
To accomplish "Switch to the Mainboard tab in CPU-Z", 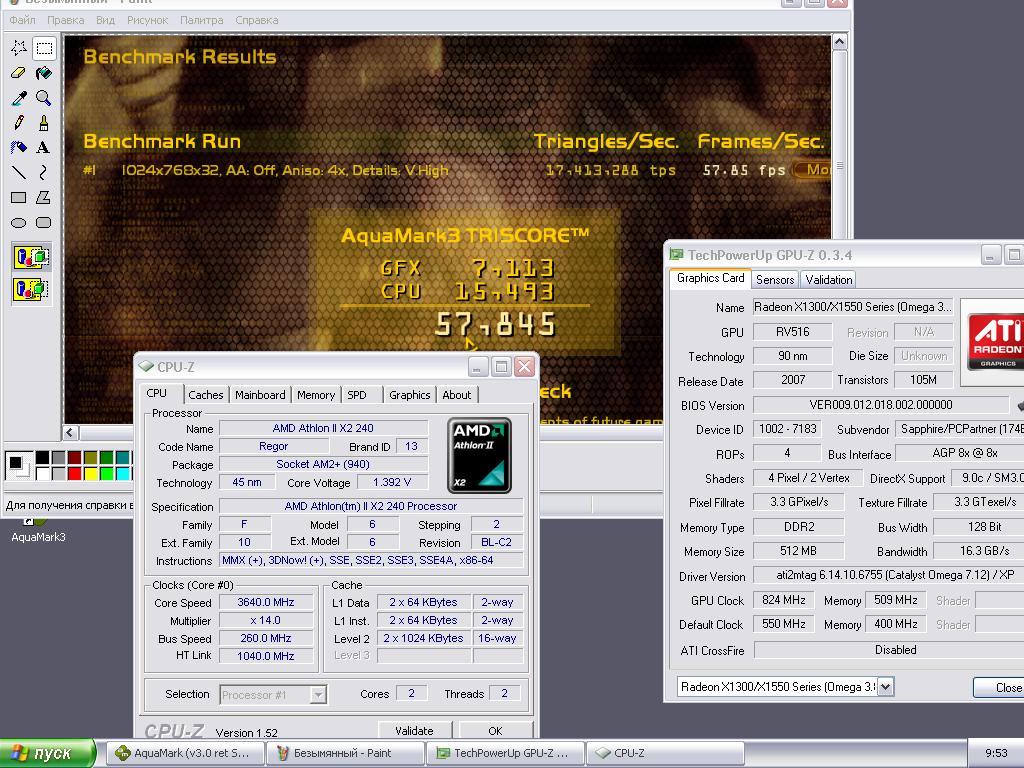I will tap(260, 395).
